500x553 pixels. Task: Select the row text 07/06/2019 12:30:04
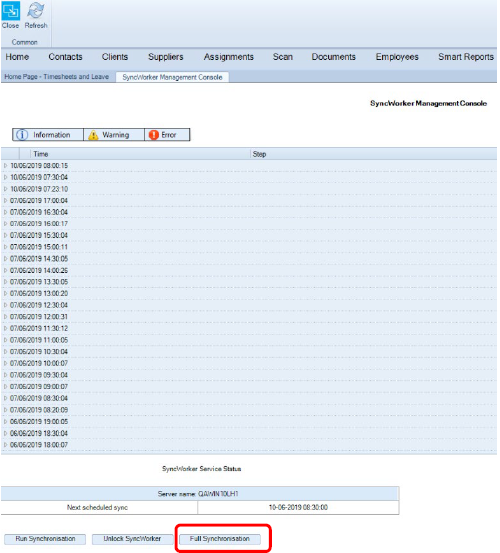coord(39,305)
